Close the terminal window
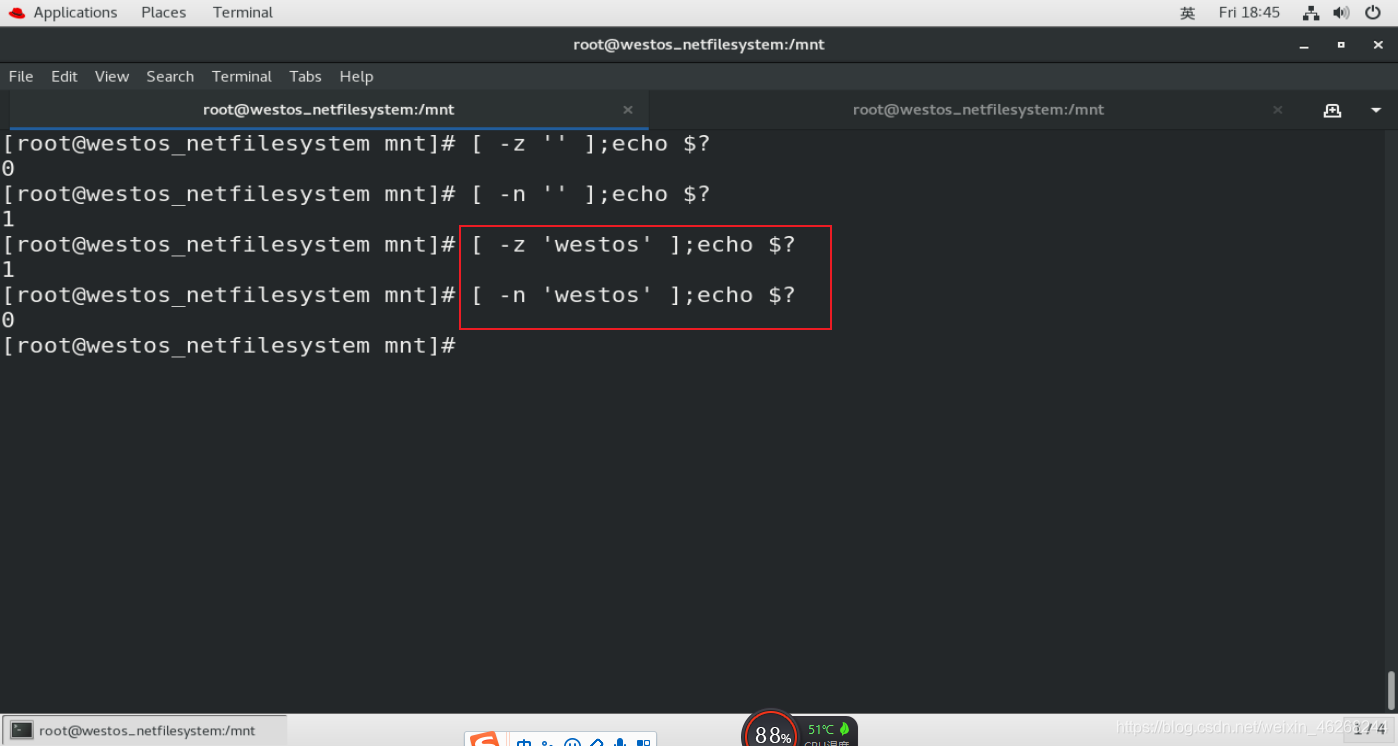 tap(1377, 45)
